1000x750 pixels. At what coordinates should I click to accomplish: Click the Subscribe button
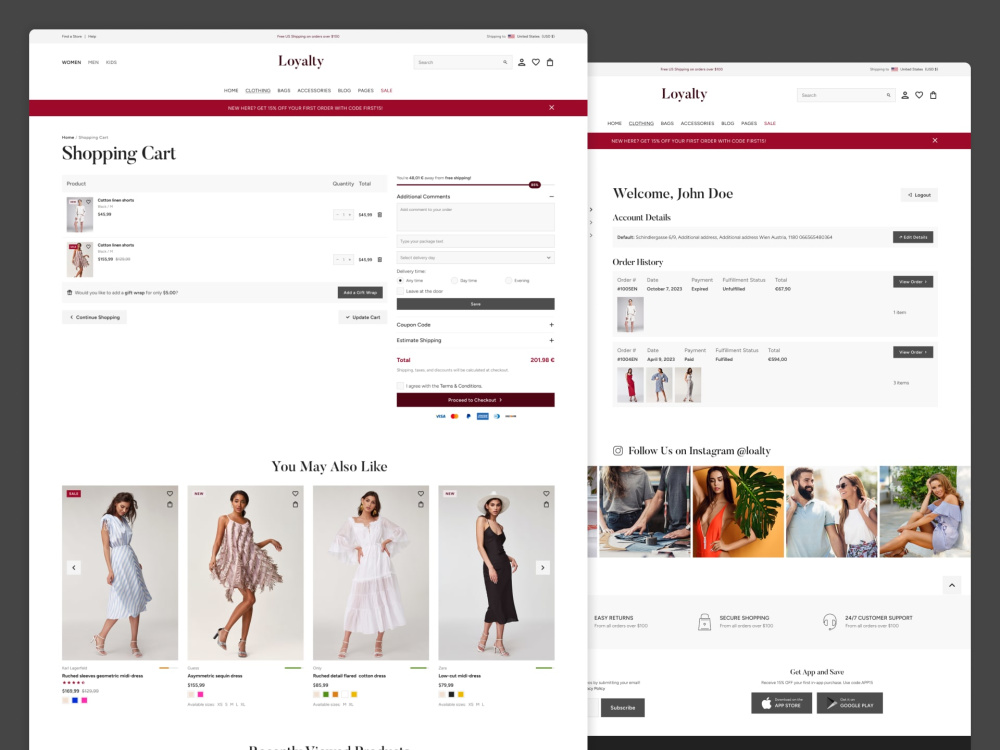(622, 707)
